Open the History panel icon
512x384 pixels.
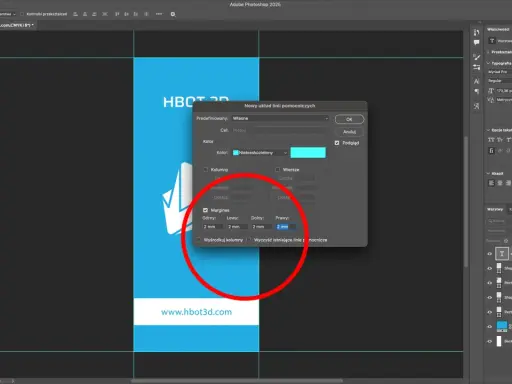pos(476,32)
